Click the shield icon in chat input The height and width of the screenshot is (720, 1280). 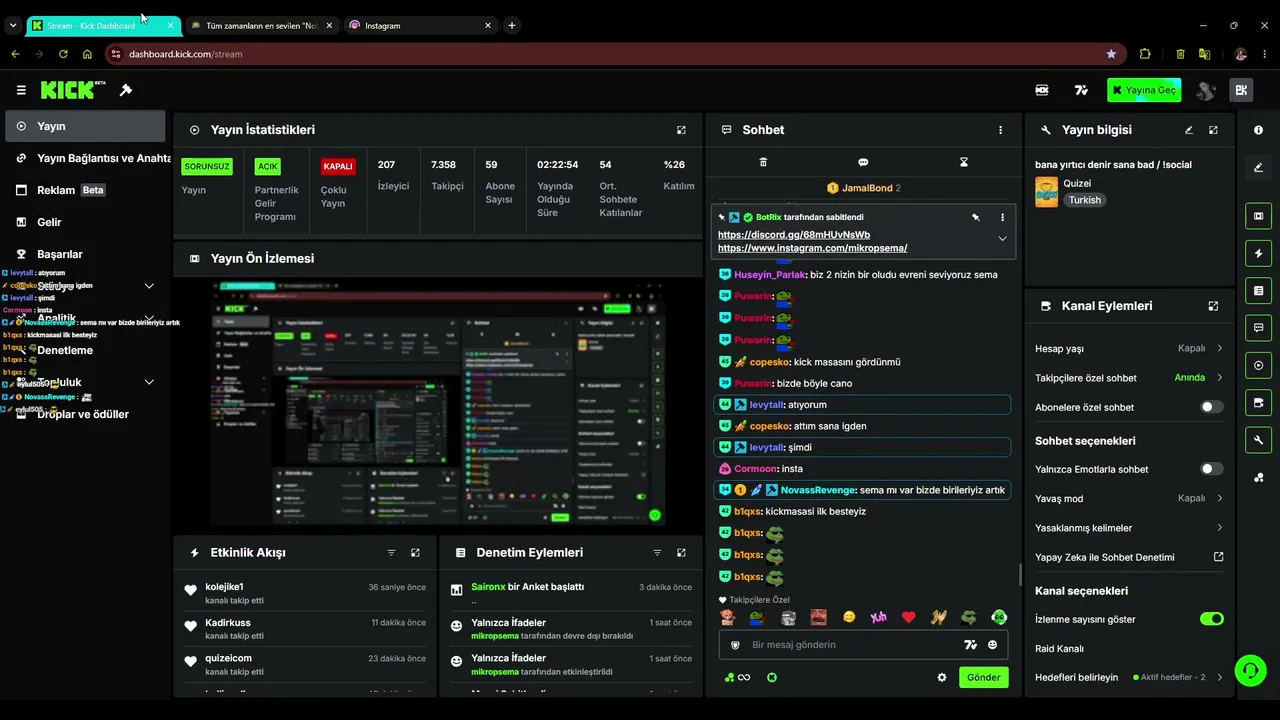coord(735,645)
